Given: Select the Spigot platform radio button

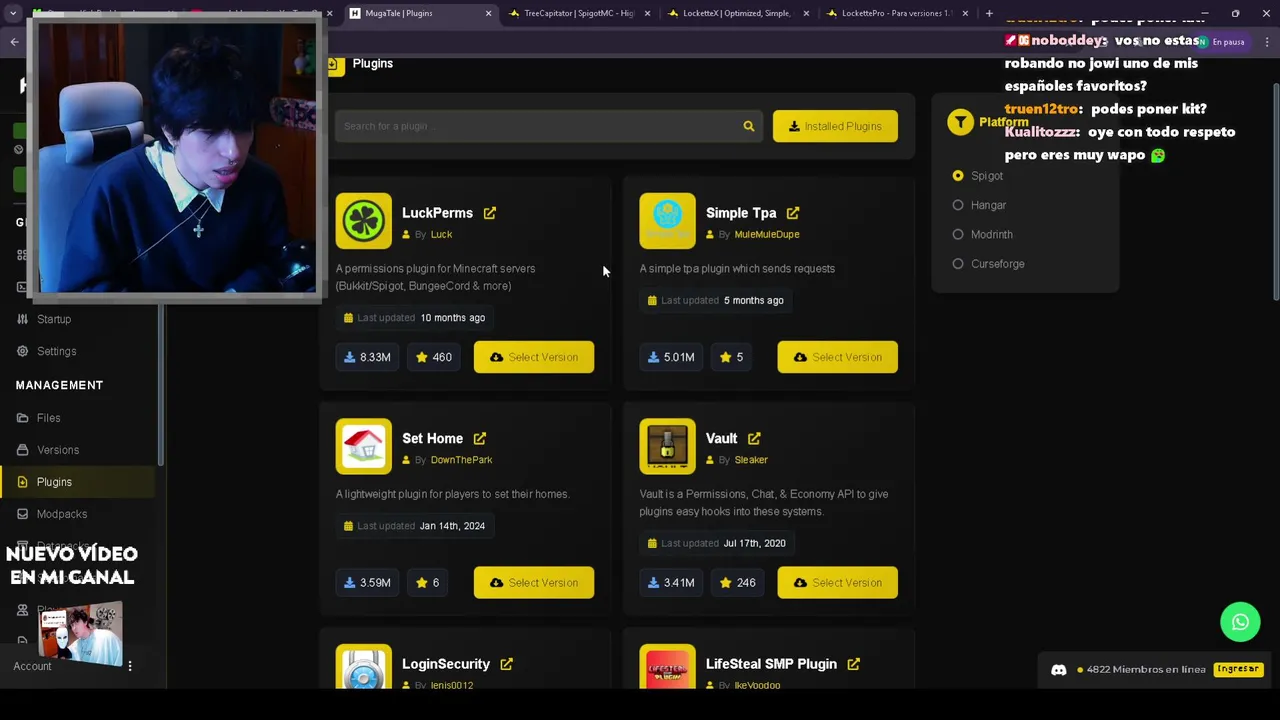Looking at the screenshot, I should tap(958, 176).
